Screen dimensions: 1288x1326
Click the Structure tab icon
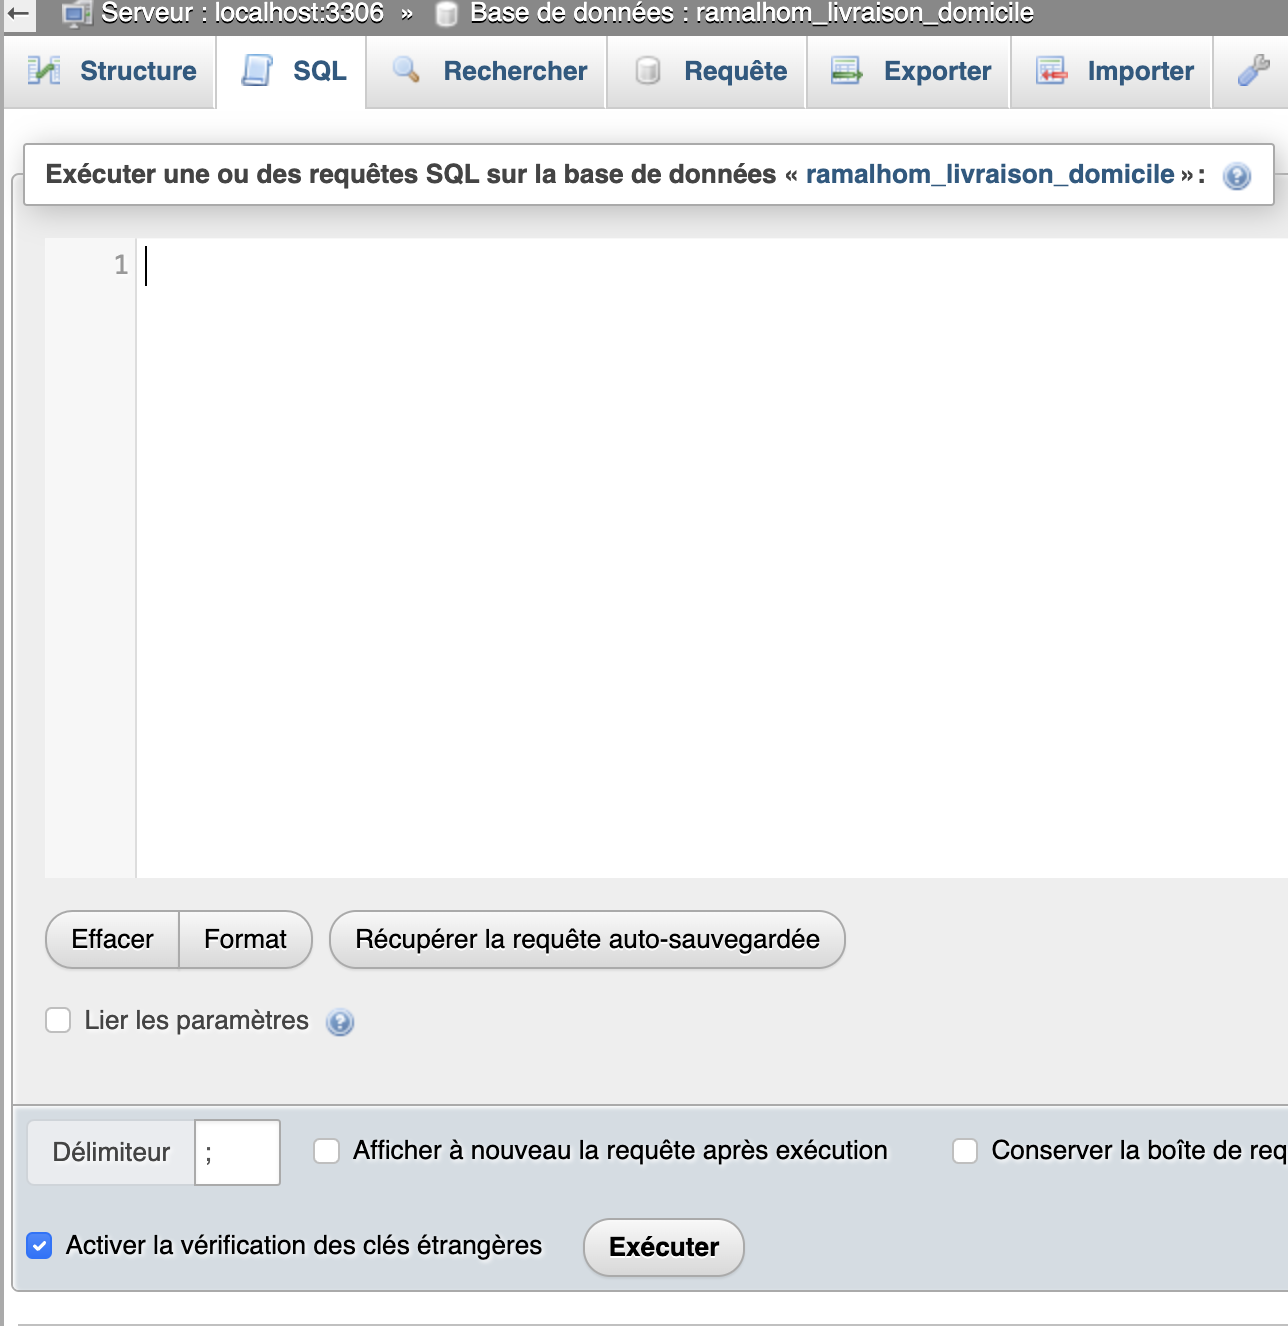tap(44, 71)
